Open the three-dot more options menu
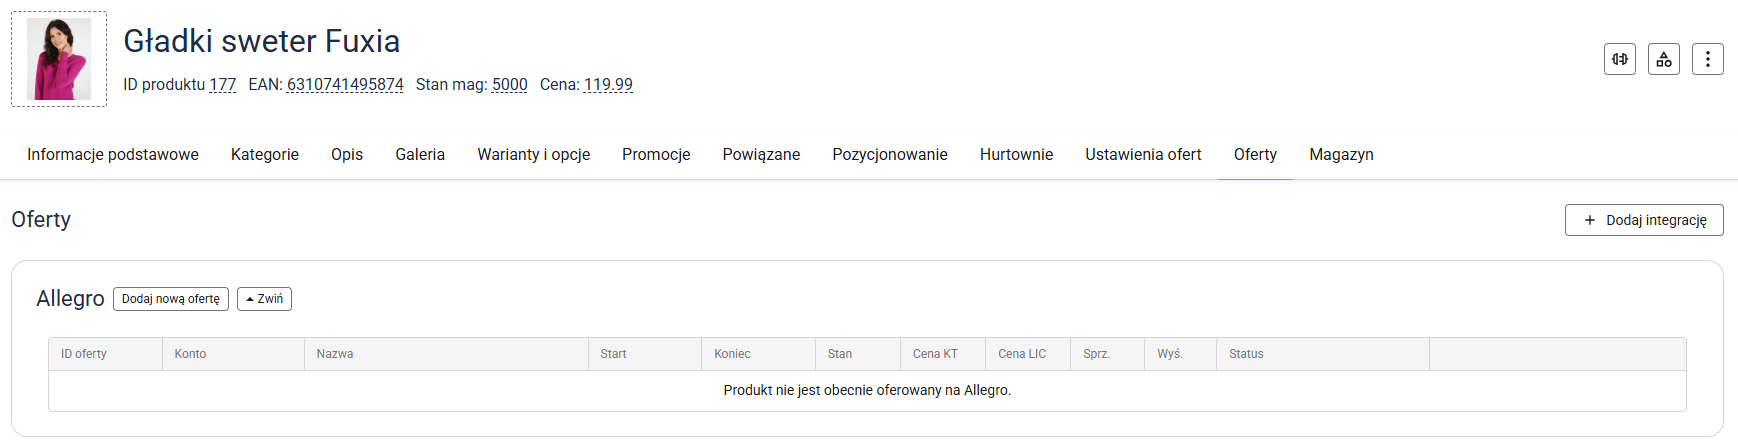The height and width of the screenshot is (447, 1738). pos(1708,59)
